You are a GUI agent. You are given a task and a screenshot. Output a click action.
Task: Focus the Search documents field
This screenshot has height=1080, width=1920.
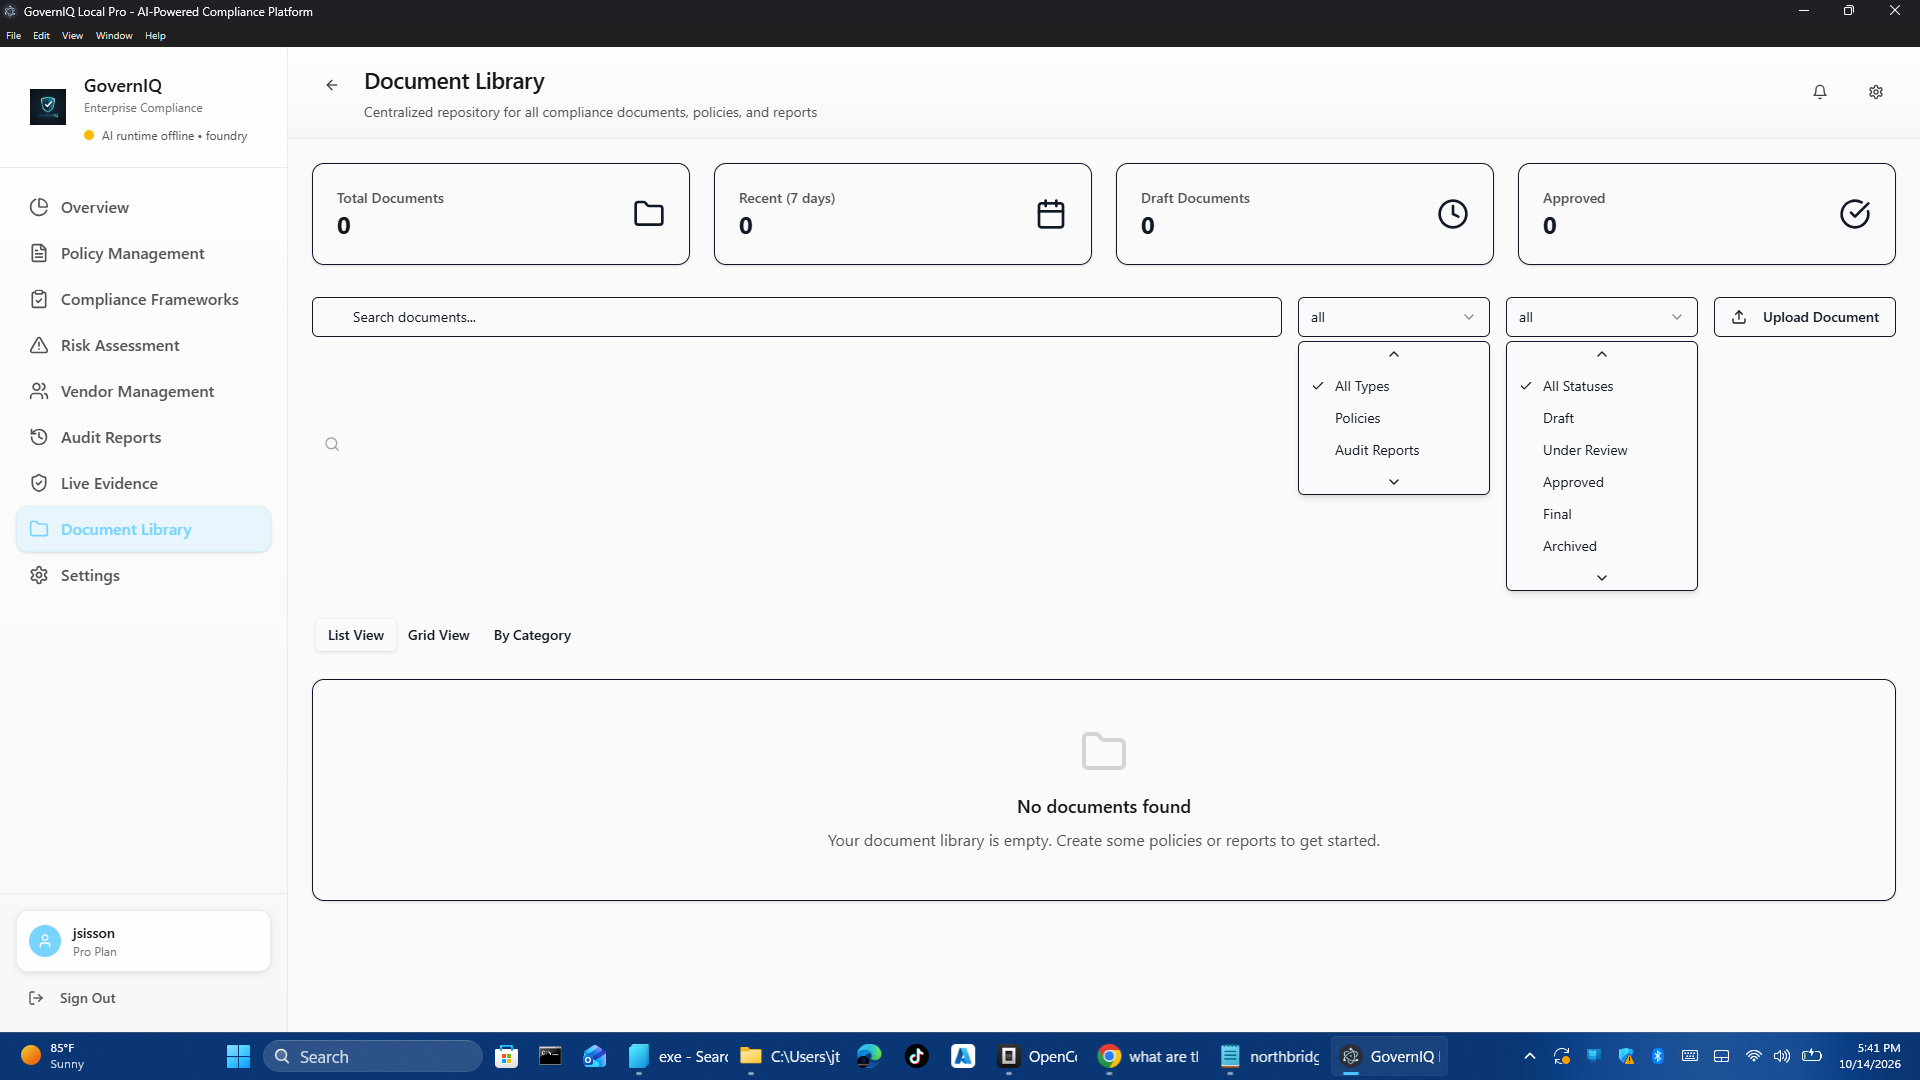[x=796, y=317]
